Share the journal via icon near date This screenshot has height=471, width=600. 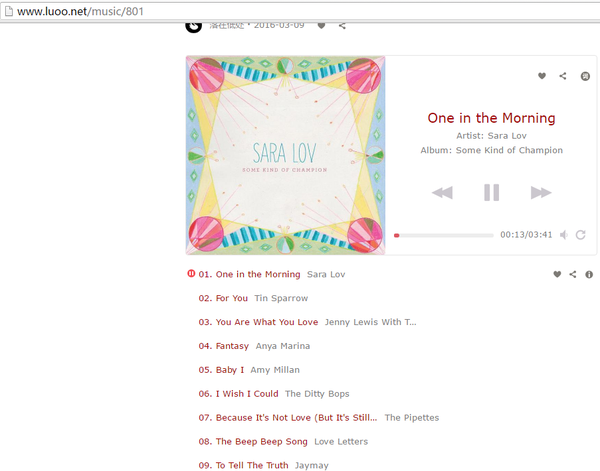pos(342,26)
